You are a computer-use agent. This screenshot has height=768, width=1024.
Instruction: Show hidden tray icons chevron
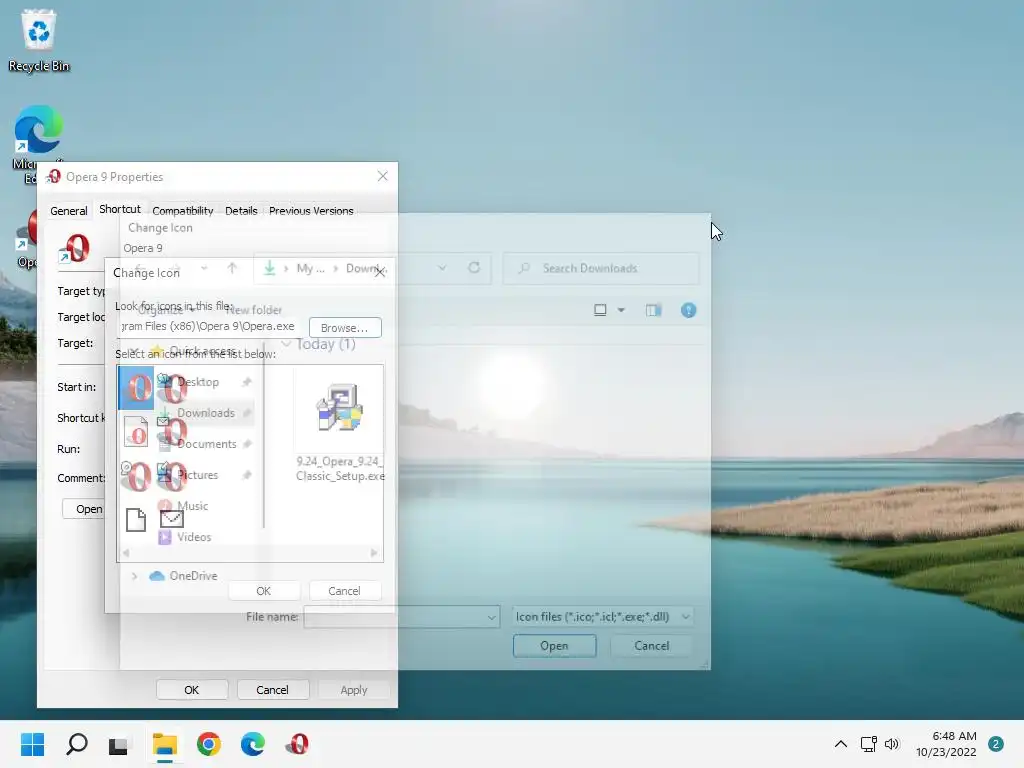click(841, 744)
